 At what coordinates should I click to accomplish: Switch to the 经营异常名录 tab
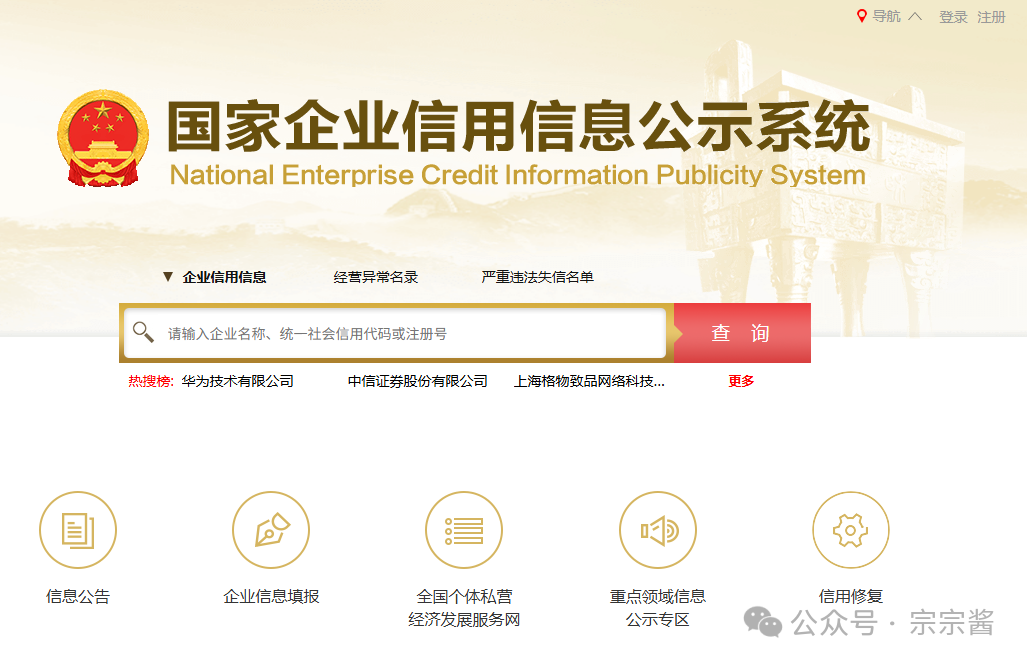click(x=374, y=277)
